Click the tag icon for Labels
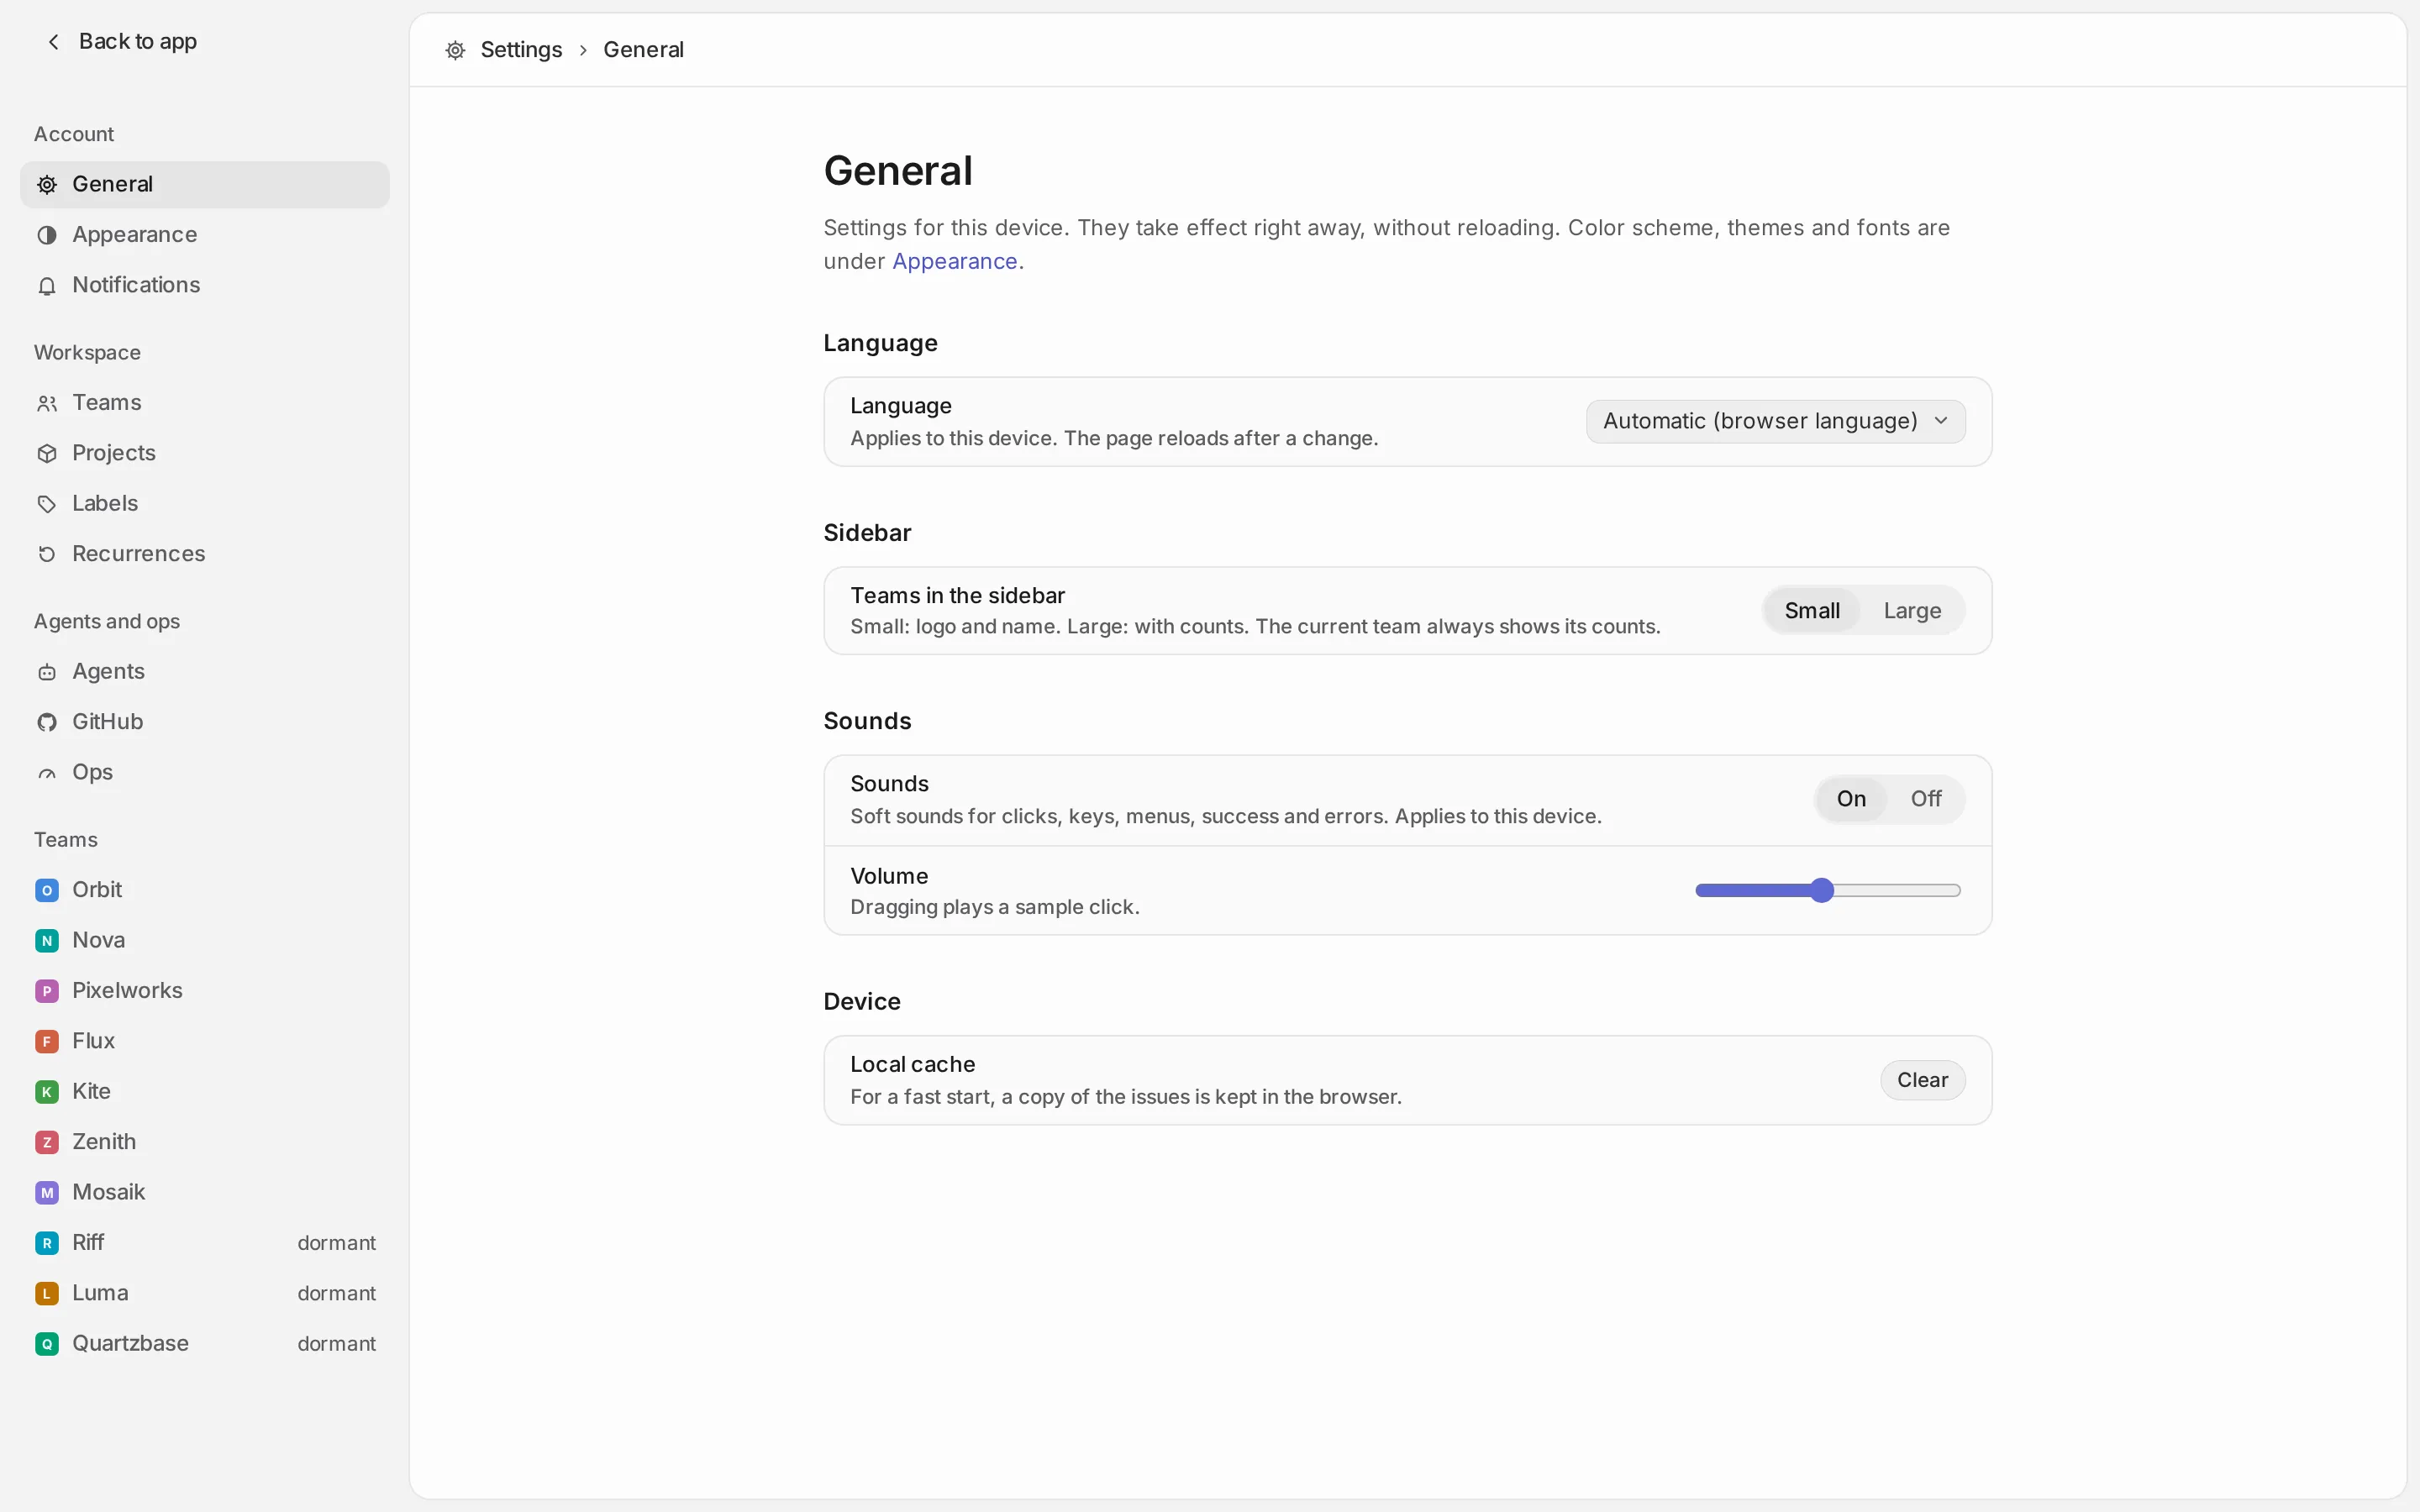 (47, 504)
